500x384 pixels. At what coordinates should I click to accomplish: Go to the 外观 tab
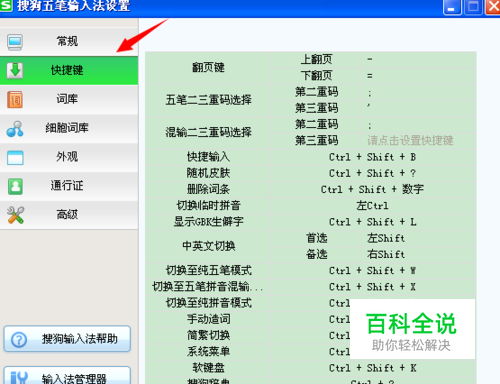(69, 157)
